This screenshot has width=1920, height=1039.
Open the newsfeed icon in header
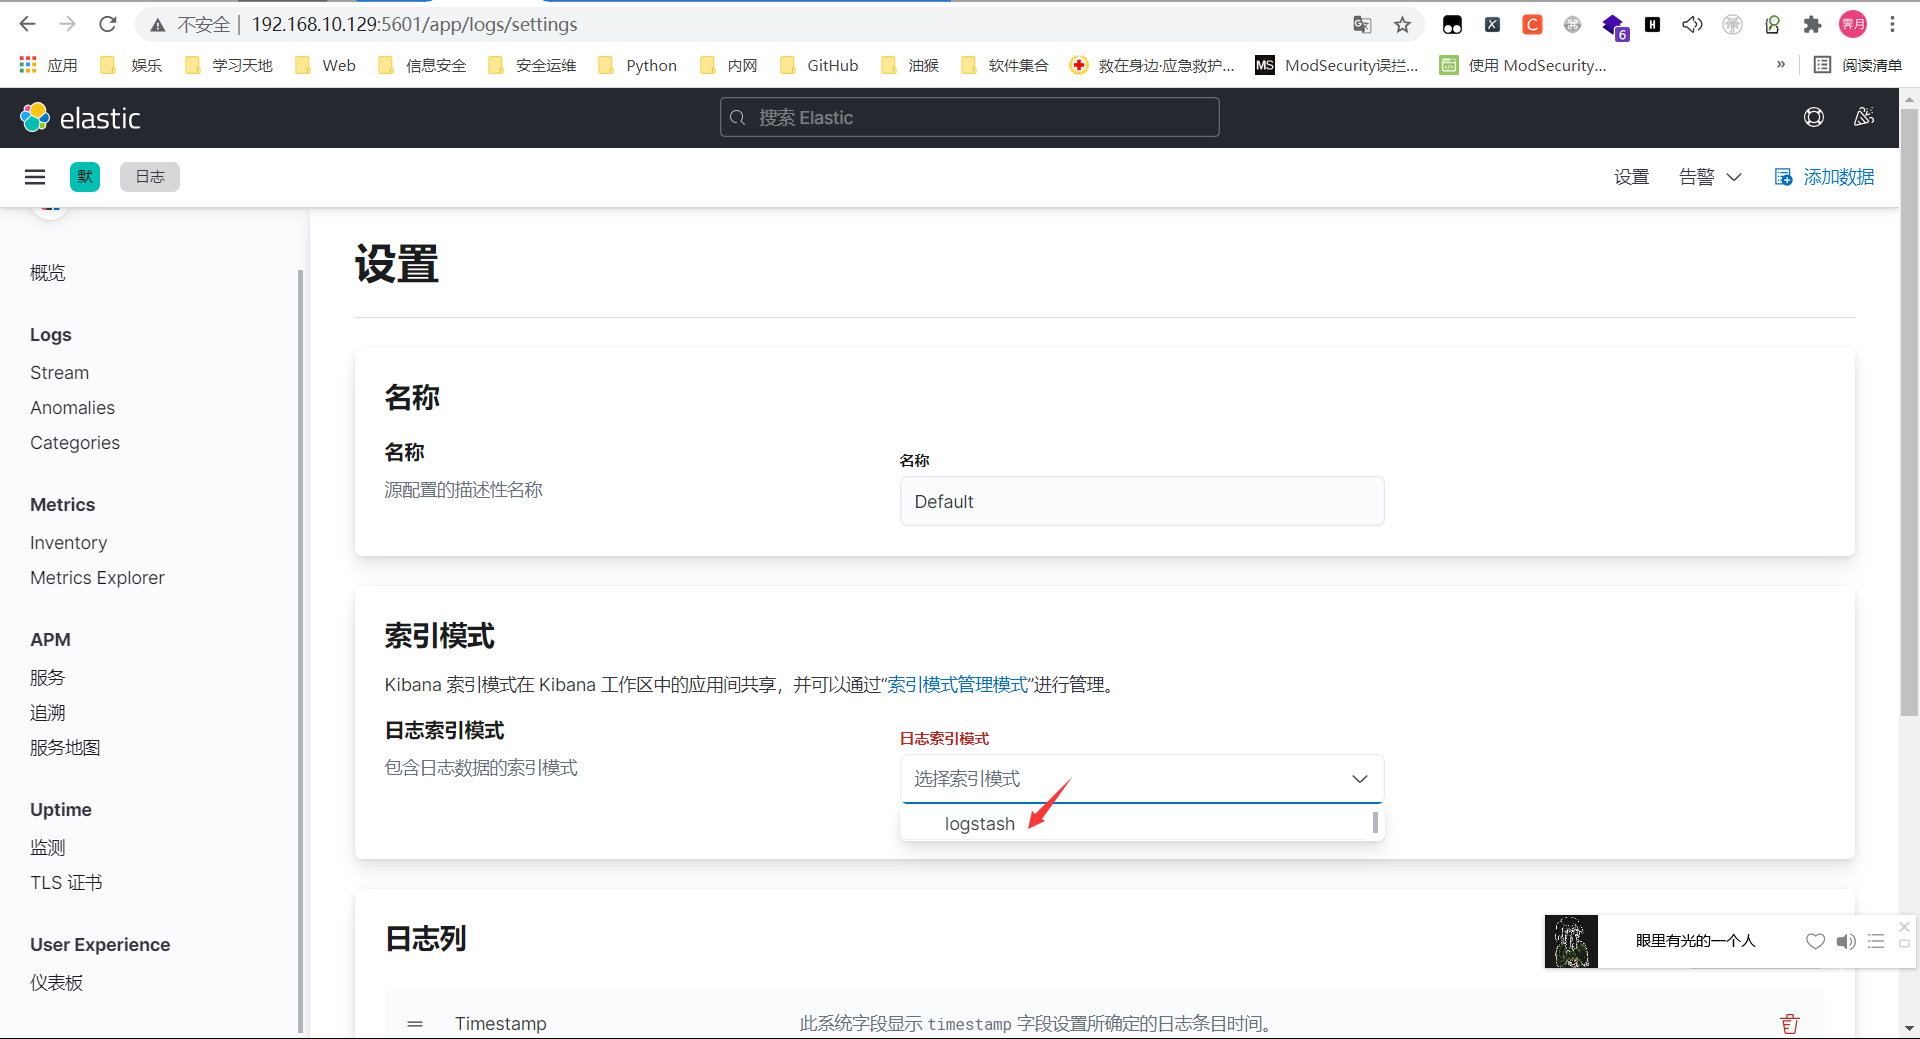pyautogui.click(x=1863, y=118)
